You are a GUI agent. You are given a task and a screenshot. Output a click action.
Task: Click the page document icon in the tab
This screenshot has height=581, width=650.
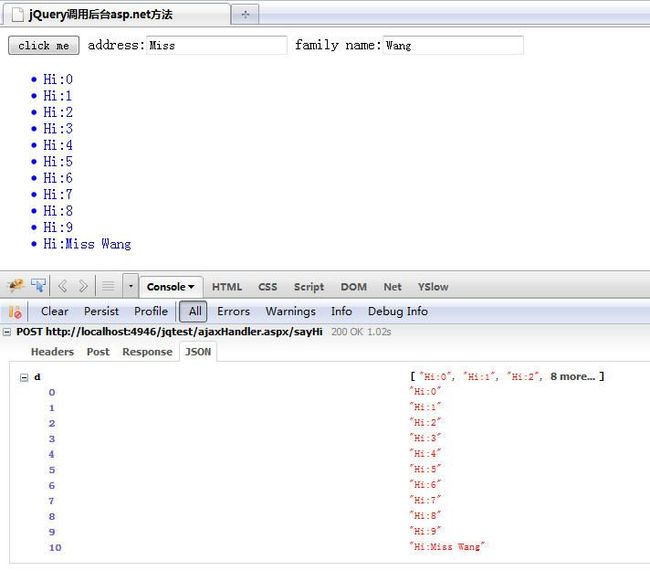click(17, 15)
